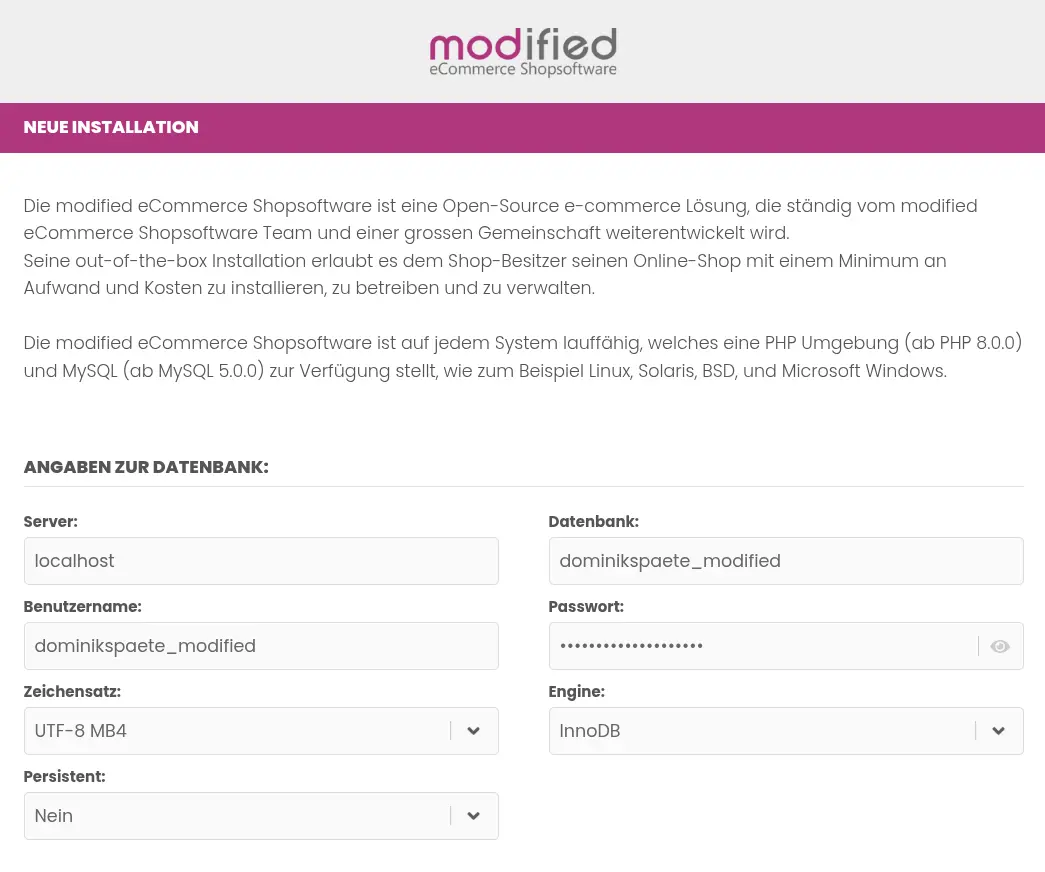Click the ANGABEN ZUR DATENBANK heading
This screenshot has width=1045, height=872.
146,467
